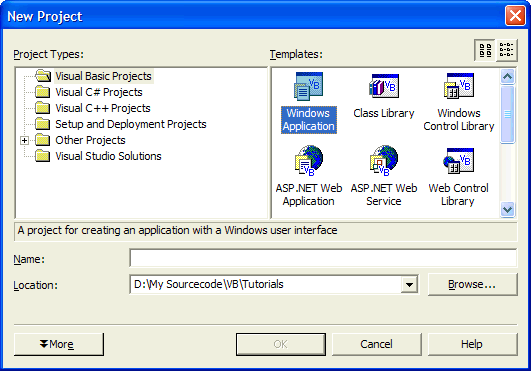Pick the Web Control Library template icon

[459, 161]
